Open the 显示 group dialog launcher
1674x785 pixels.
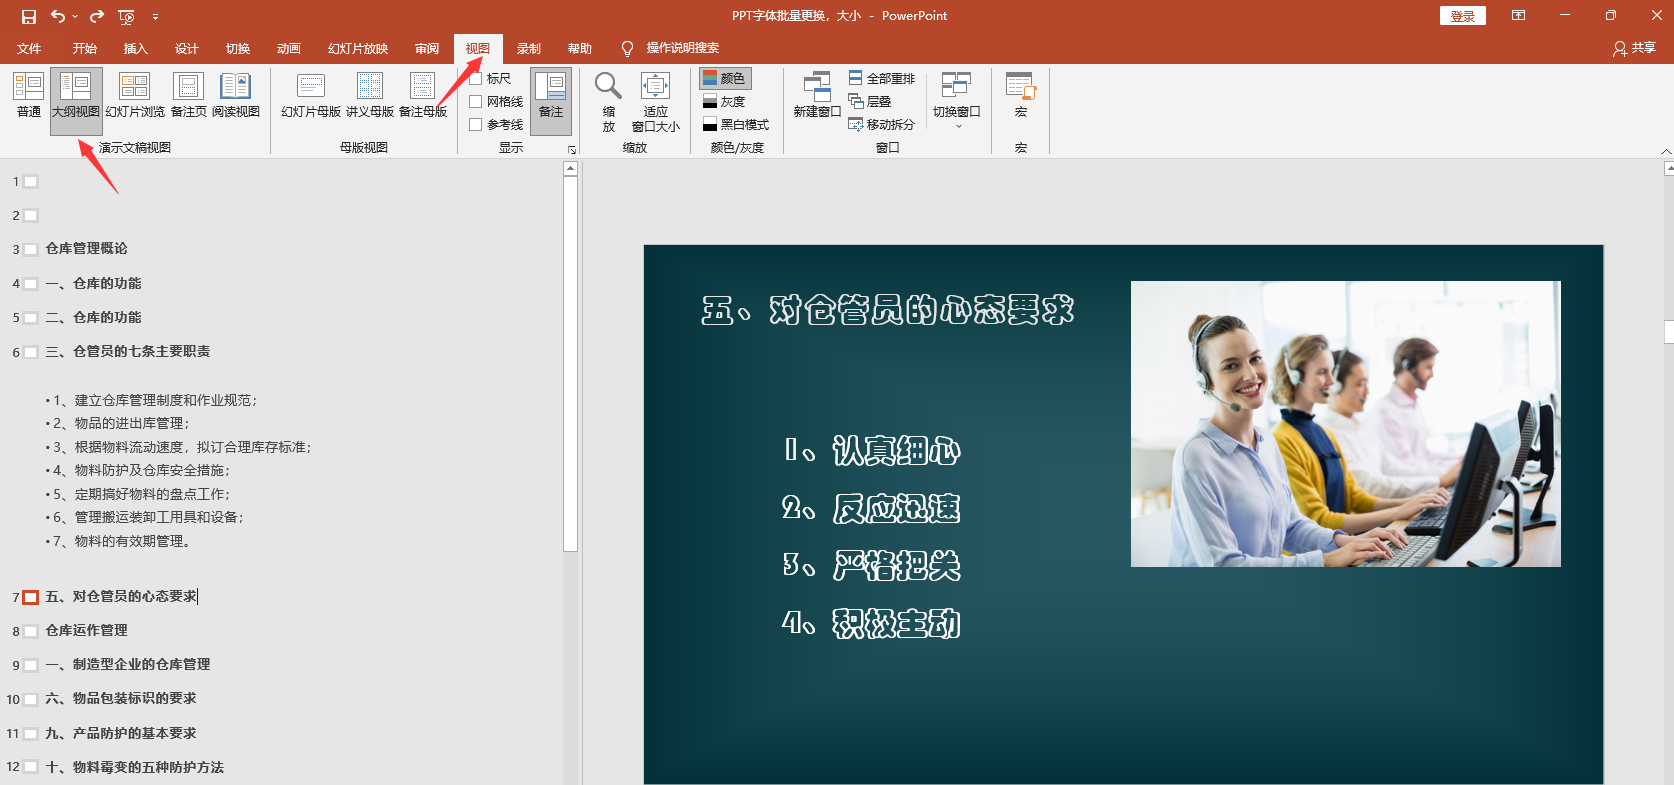click(x=572, y=149)
